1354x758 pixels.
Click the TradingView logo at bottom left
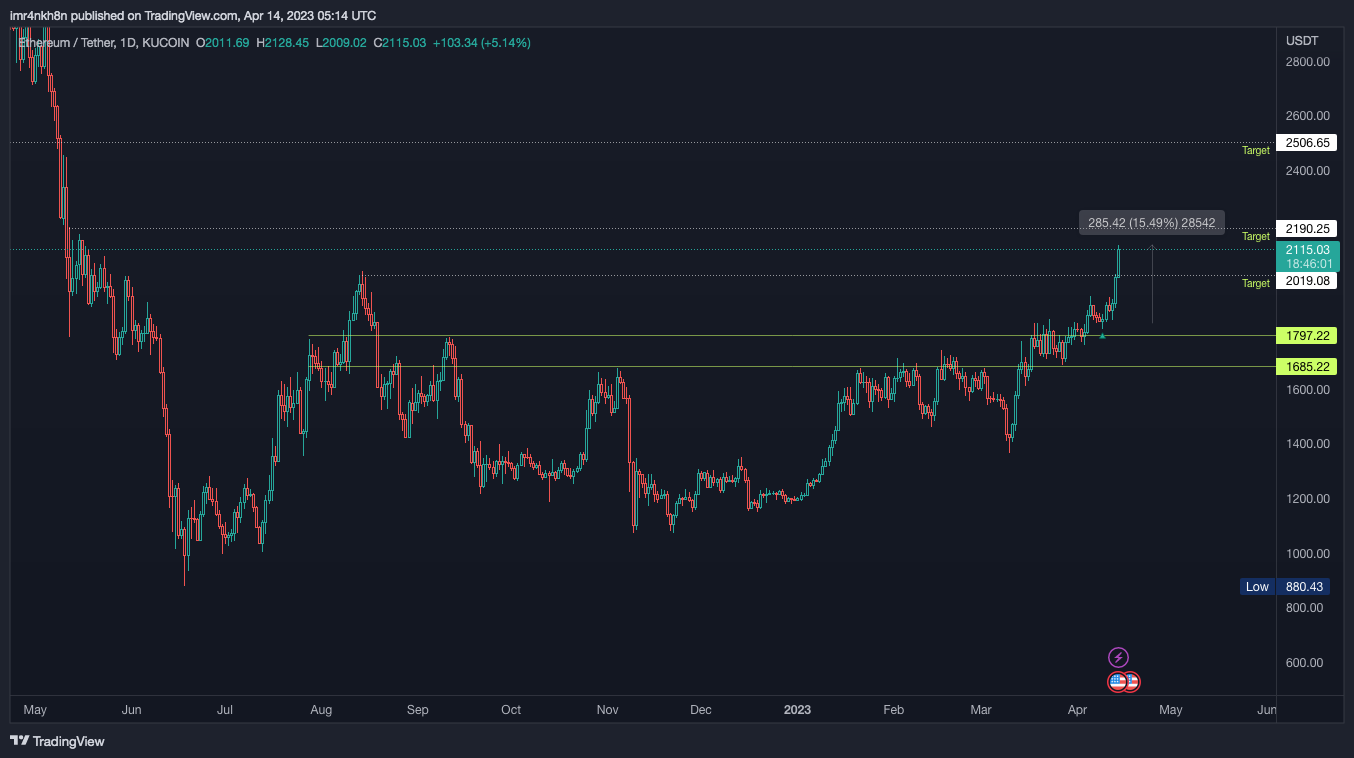[x=57, y=741]
